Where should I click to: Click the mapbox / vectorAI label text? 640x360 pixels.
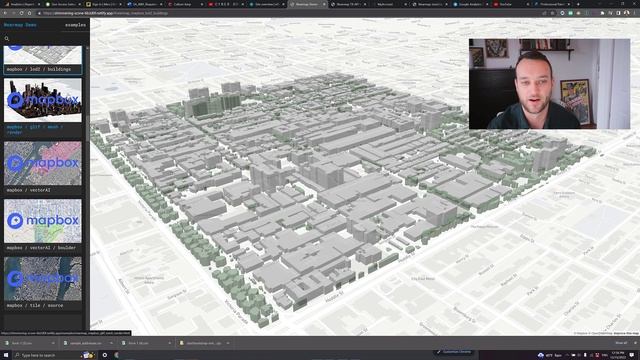click(x=29, y=190)
